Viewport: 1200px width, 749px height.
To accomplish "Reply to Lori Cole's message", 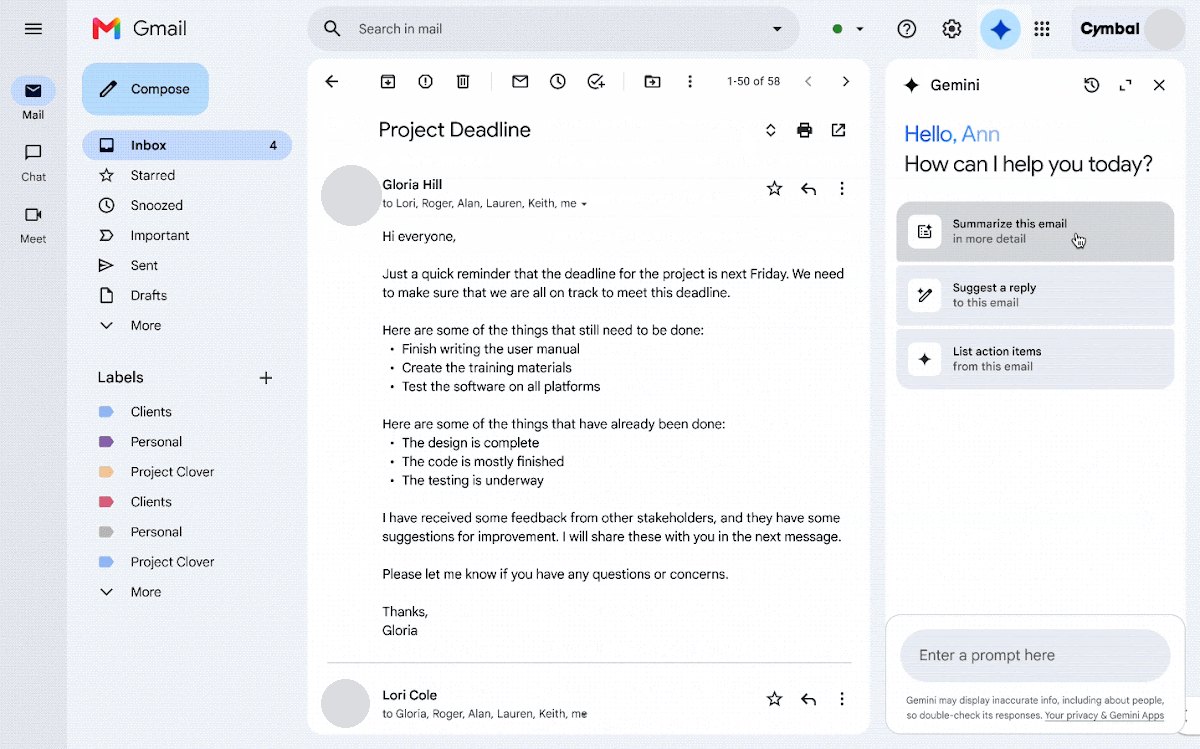I will 809,699.
